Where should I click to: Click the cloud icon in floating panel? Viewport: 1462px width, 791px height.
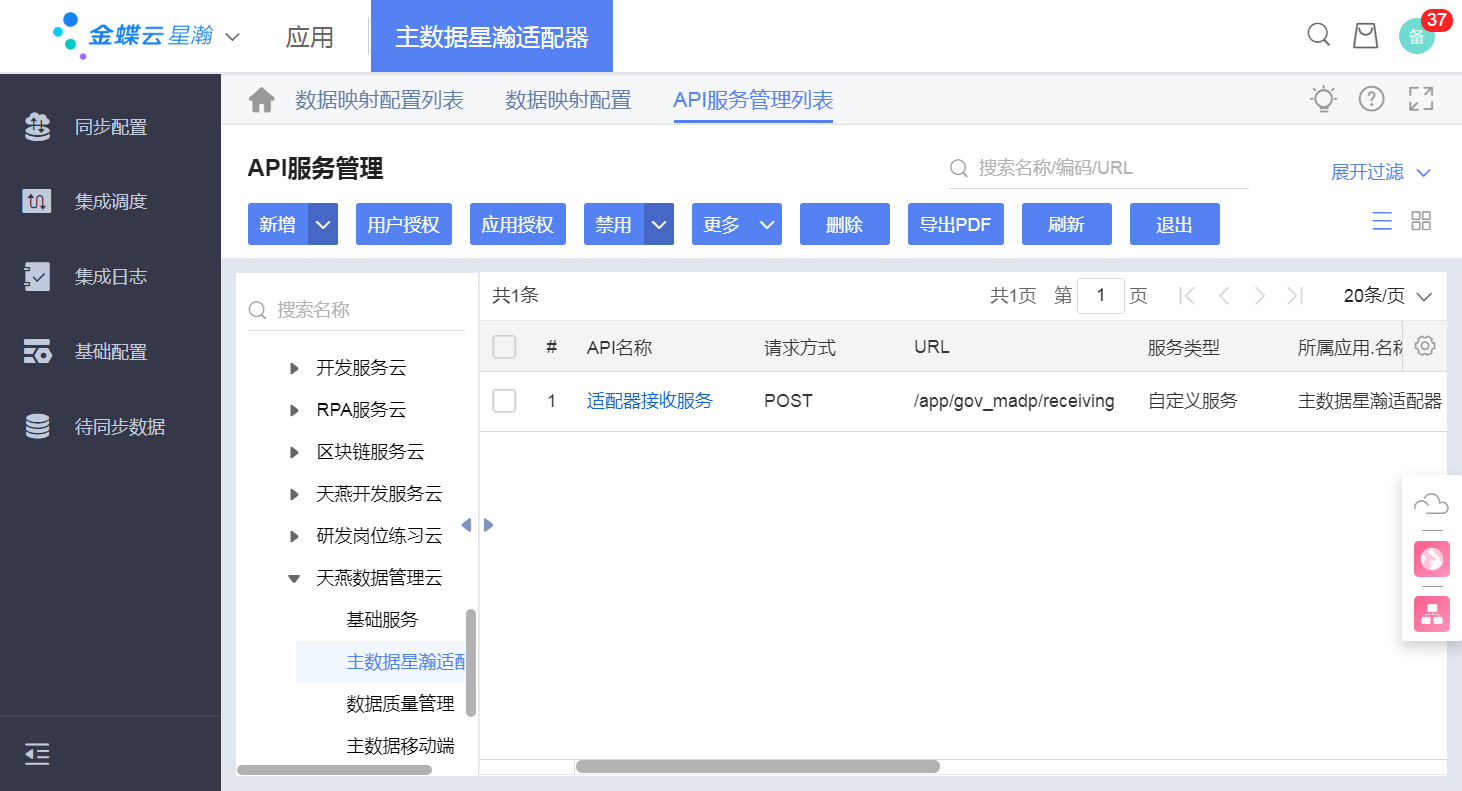[1431, 503]
